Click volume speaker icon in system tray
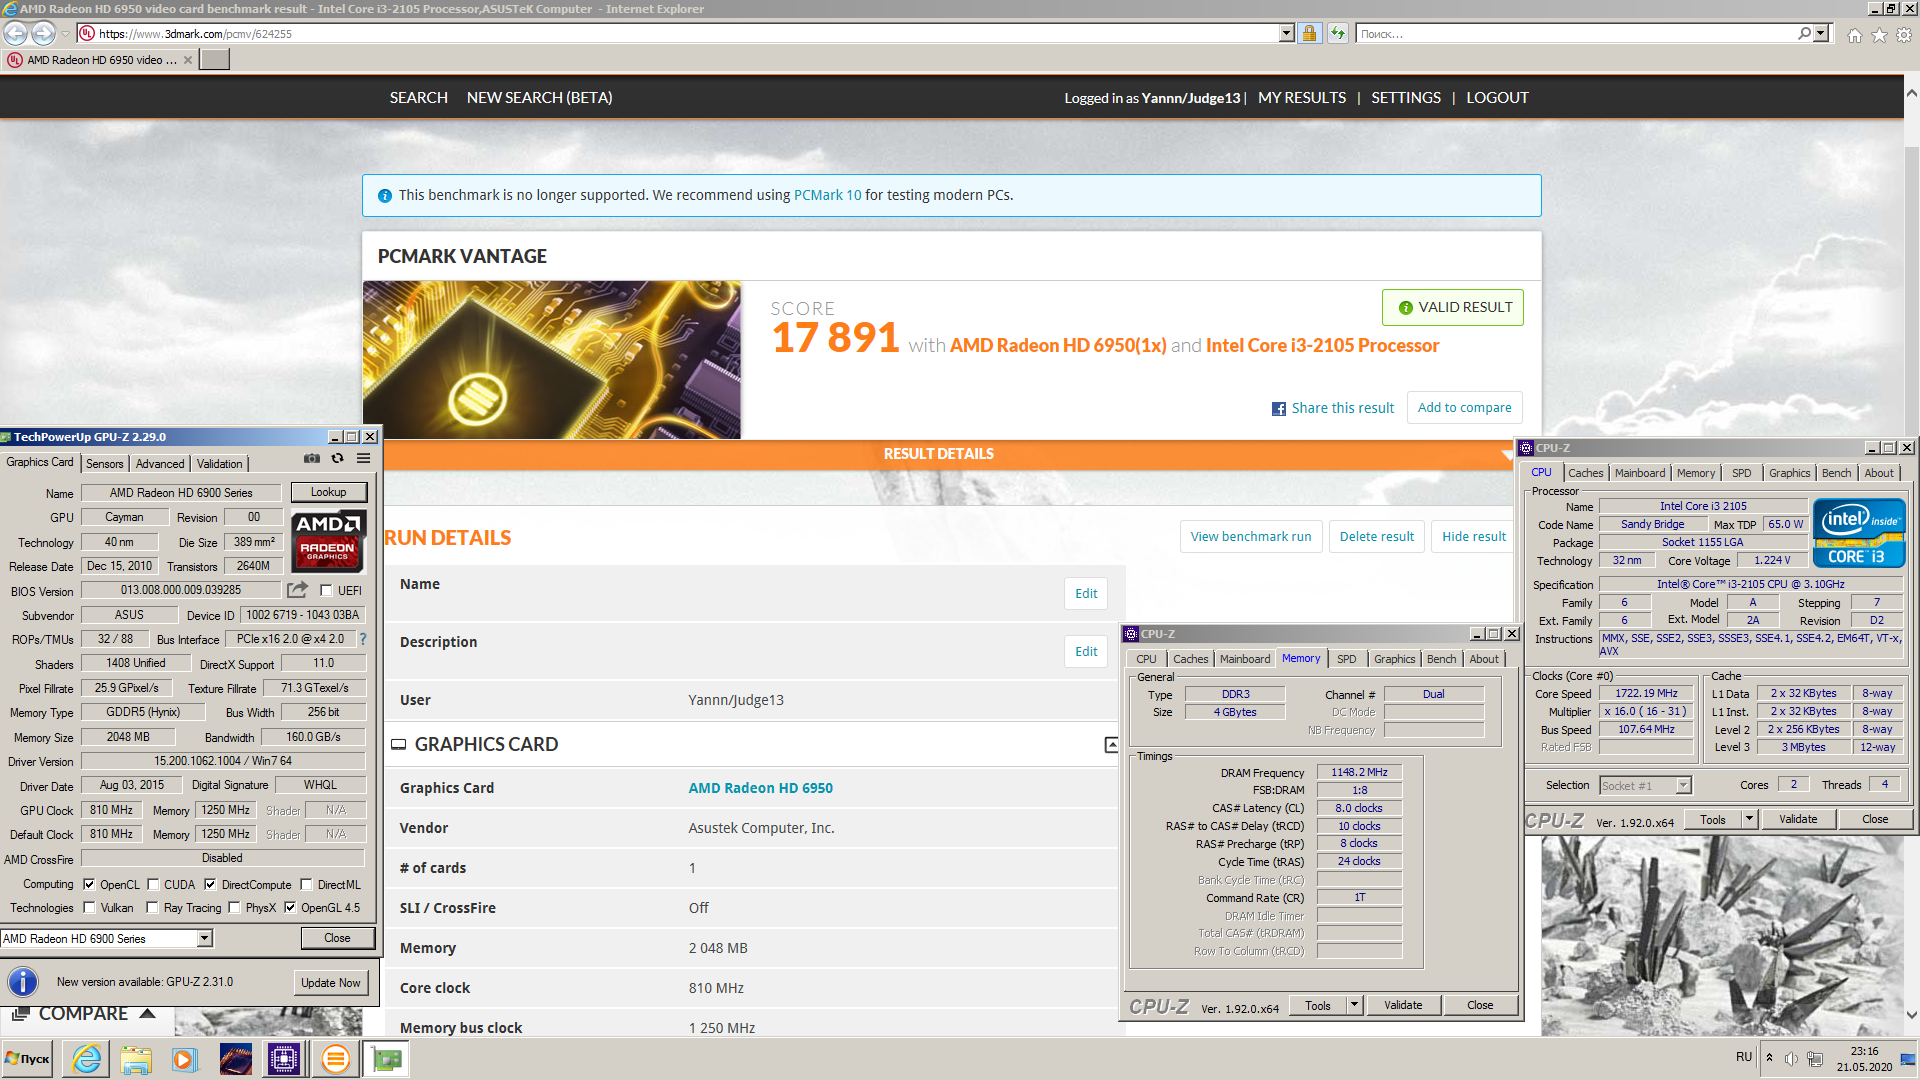Viewport: 1920px width, 1080px height. pyautogui.click(x=1791, y=1059)
